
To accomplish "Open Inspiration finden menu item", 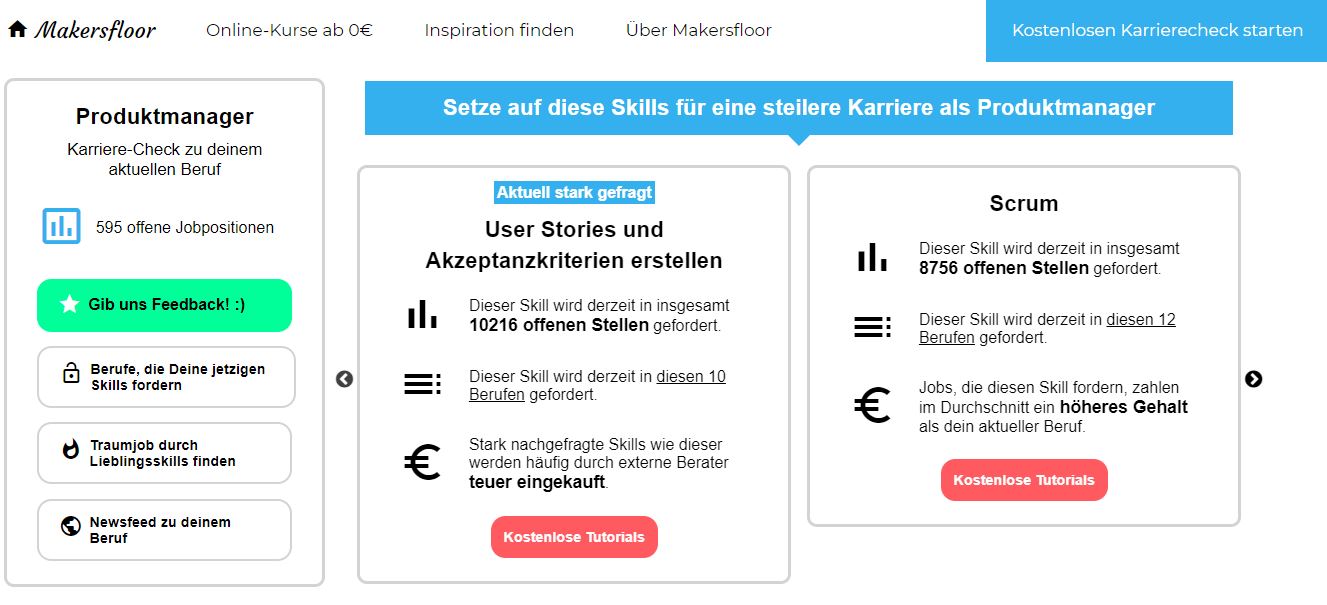I will [499, 30].
